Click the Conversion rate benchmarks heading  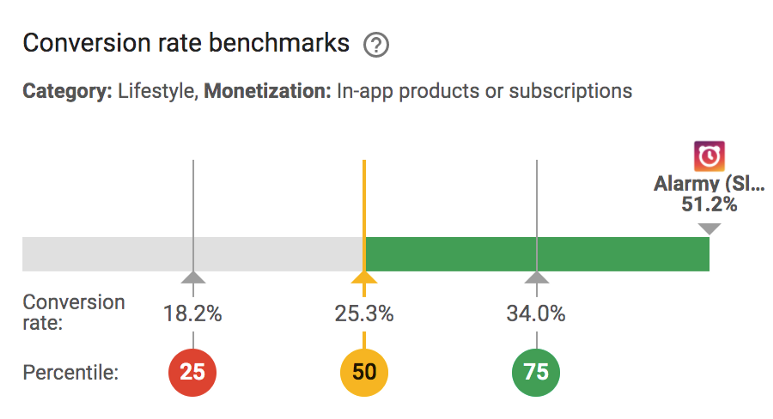point(186,44)
